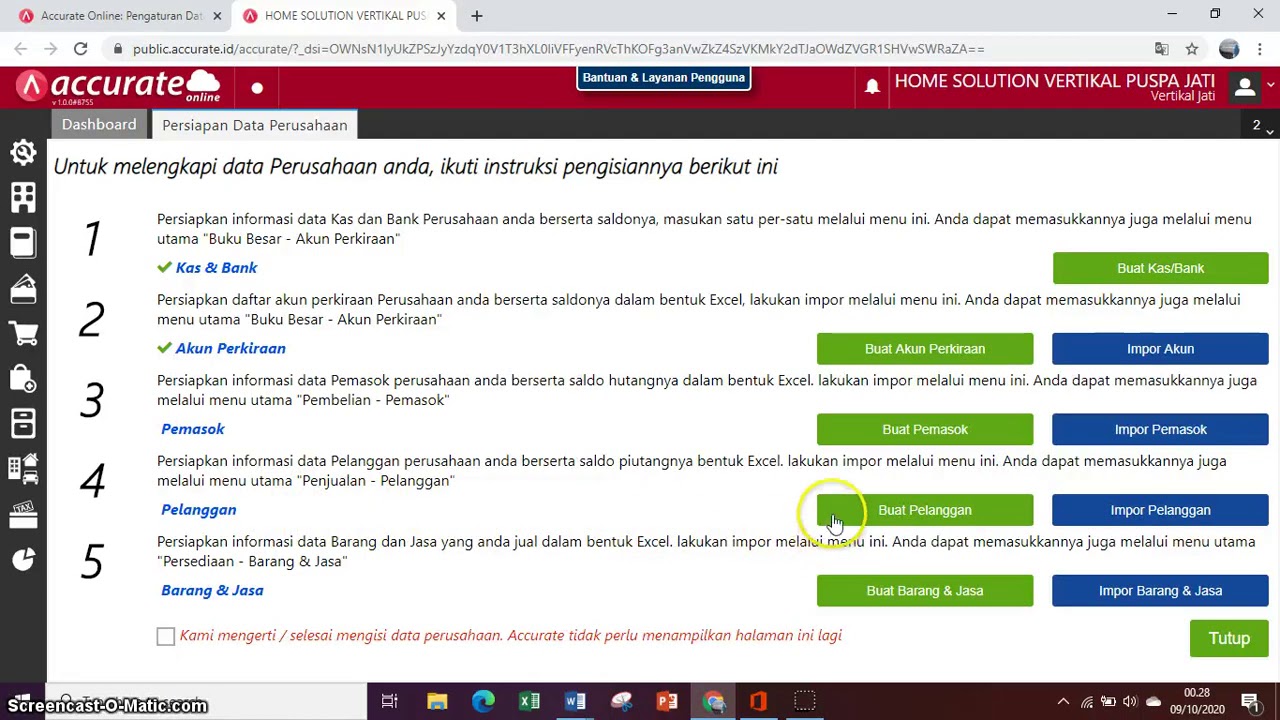The height and width of the screenshot is (720, 1280).
Task: Click the Impor Pemasok button
Action: pyautogui.click(x=1160, y=429)
